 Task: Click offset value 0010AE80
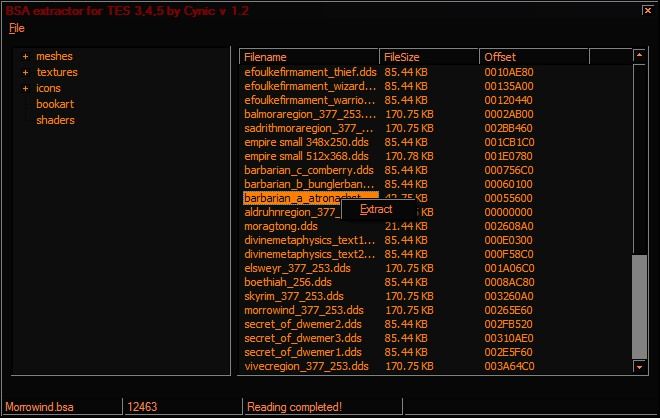509,72
